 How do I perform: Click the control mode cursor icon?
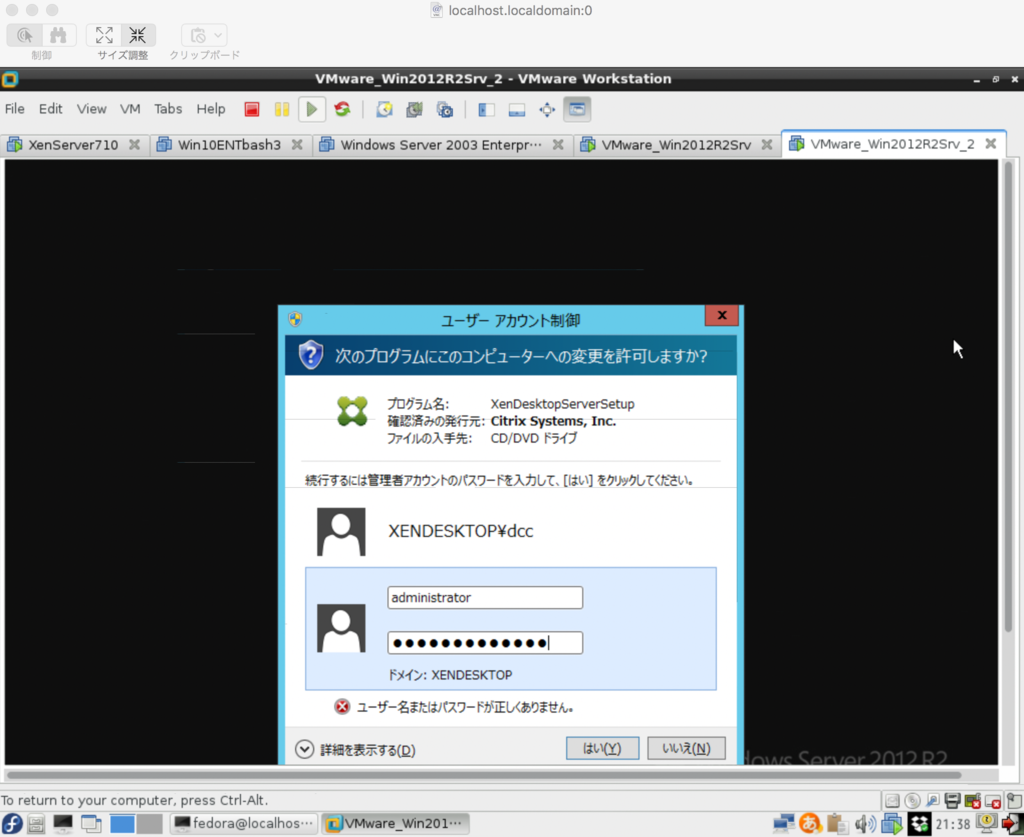pos(25,35)
